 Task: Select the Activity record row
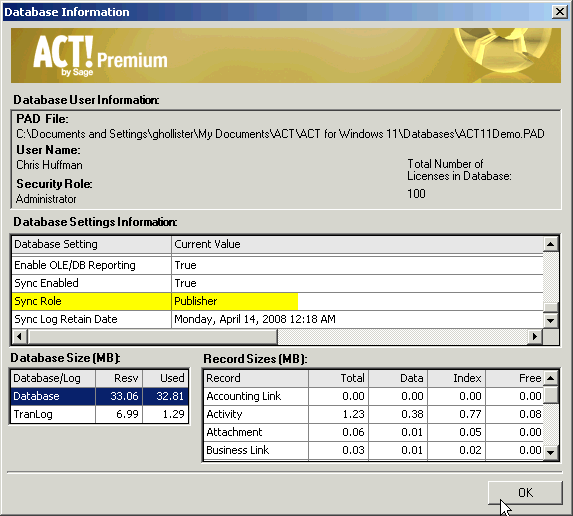click(373, 414)
